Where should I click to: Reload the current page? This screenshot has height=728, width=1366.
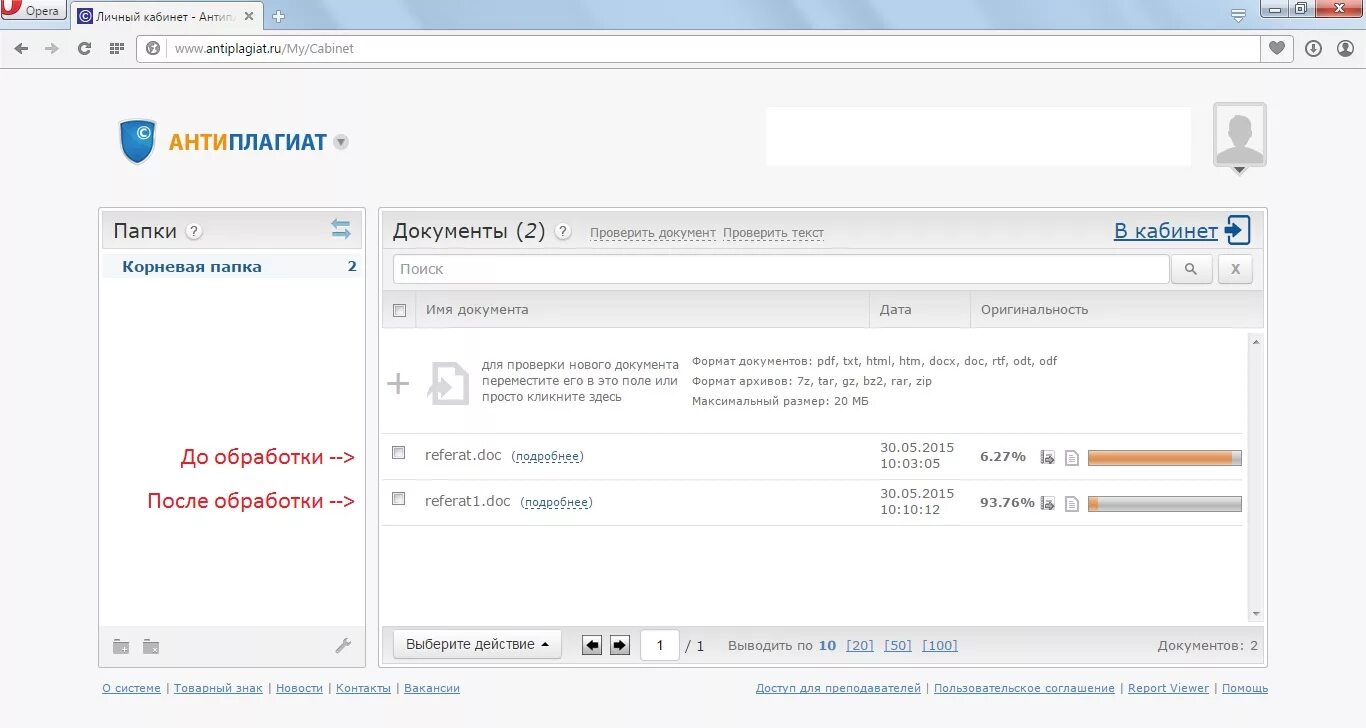[x=84, y=48]
